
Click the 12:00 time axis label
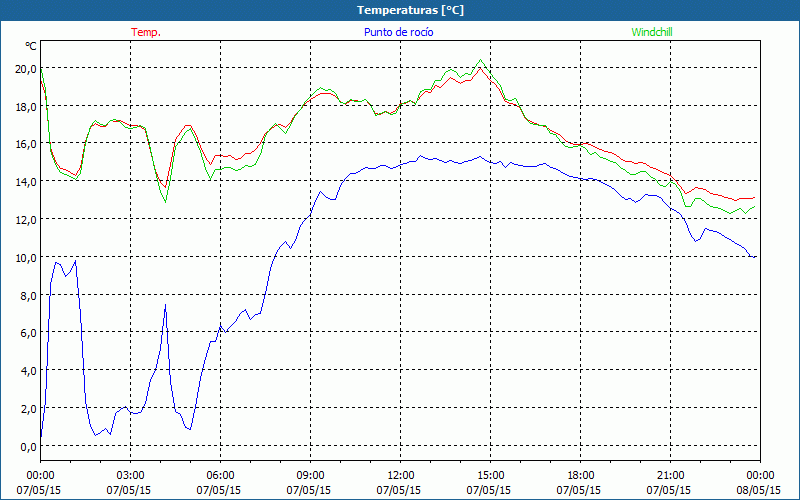point(401,476)
